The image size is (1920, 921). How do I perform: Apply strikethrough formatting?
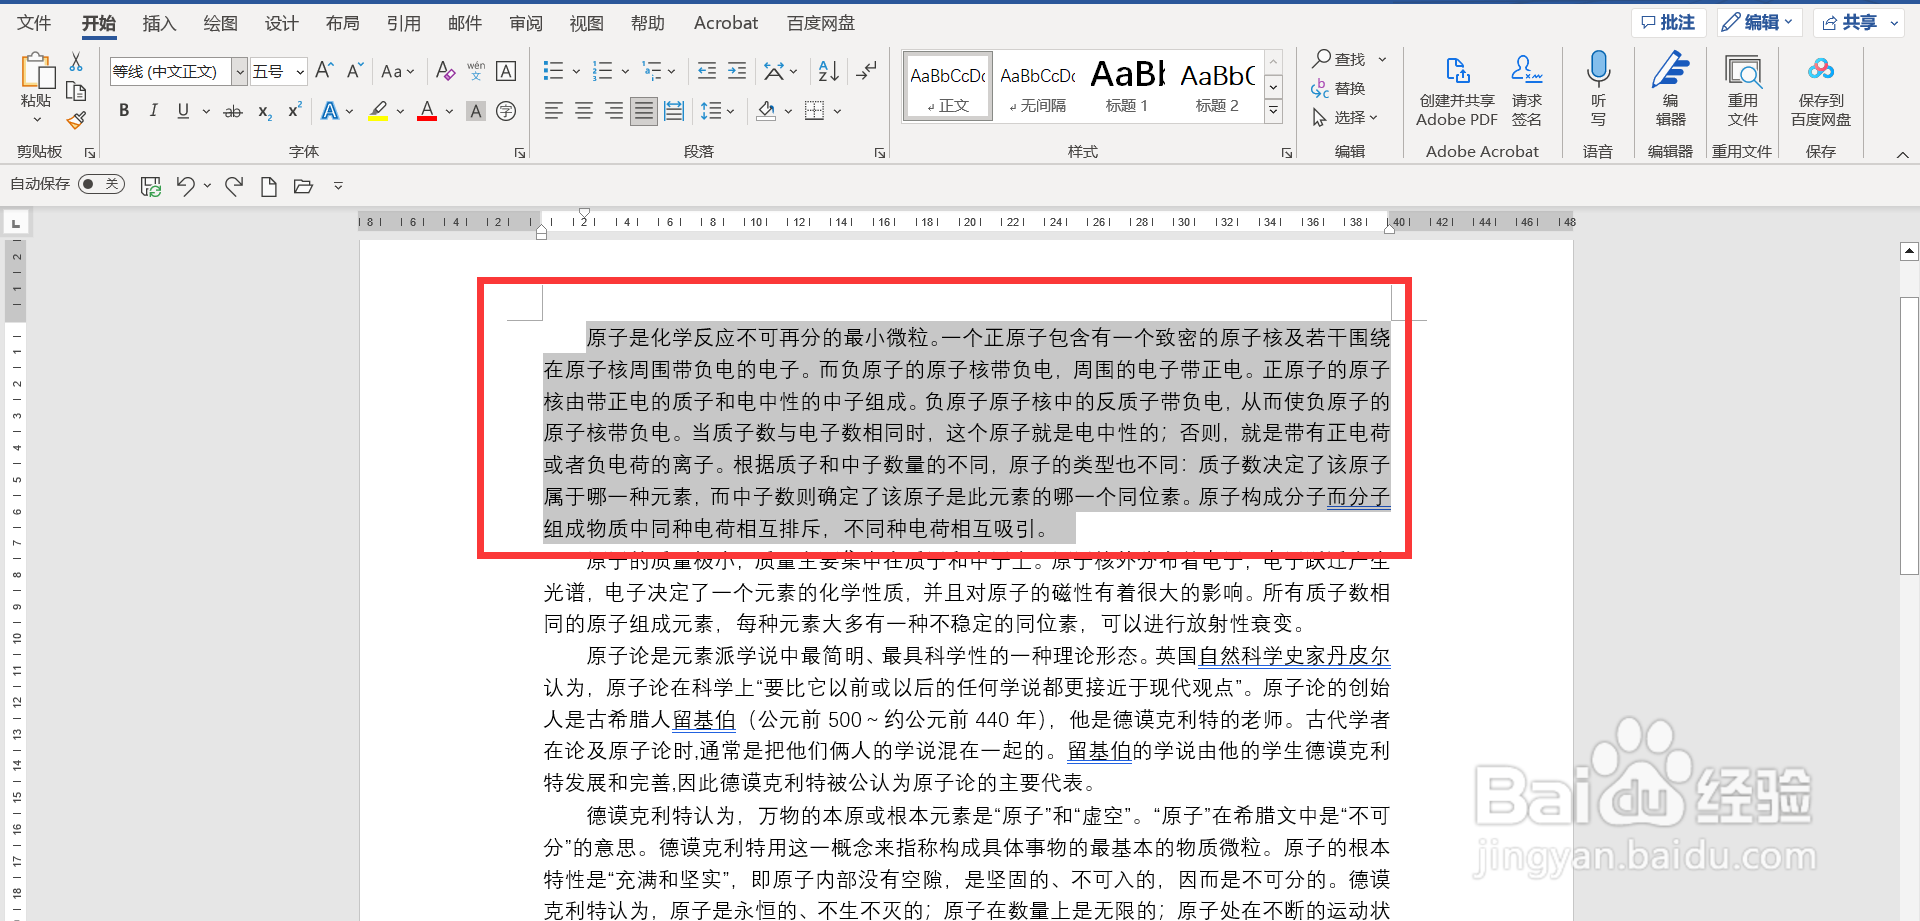(x=233, y=111)
